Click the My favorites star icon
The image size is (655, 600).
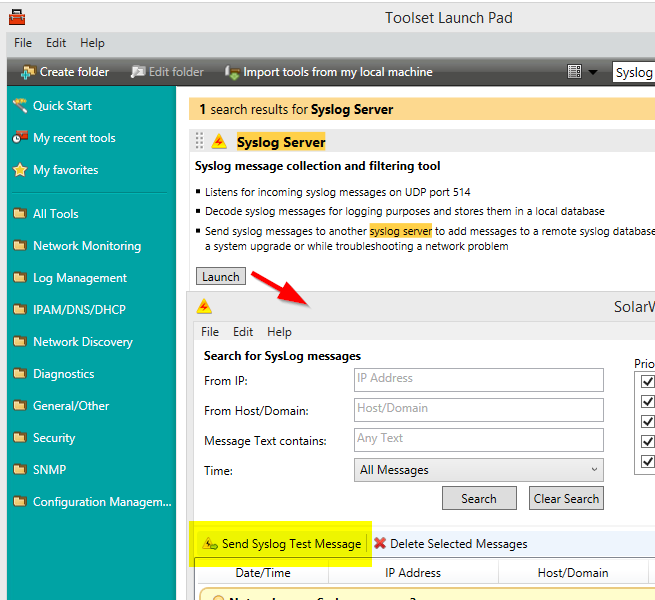point(20,170)
